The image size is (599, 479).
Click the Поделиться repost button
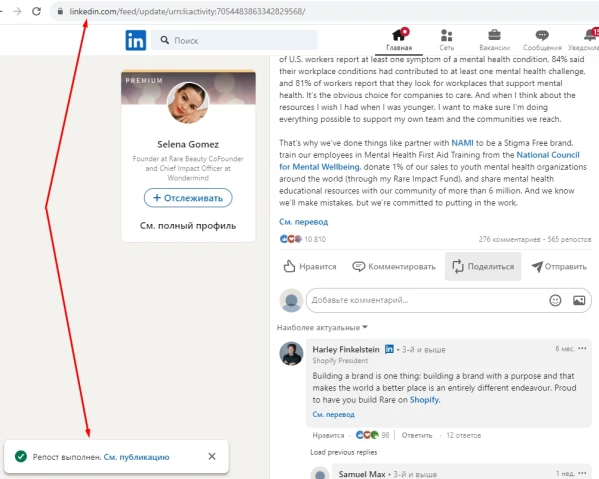(x=483, y=266)
